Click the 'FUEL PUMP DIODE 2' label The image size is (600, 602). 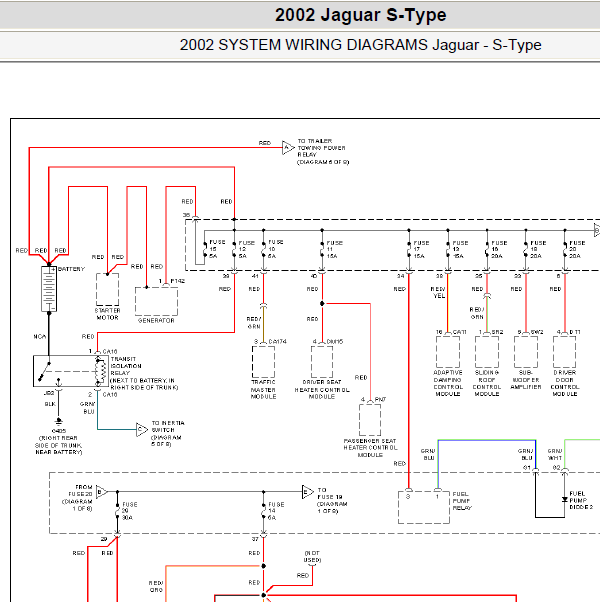pos(581,500)
